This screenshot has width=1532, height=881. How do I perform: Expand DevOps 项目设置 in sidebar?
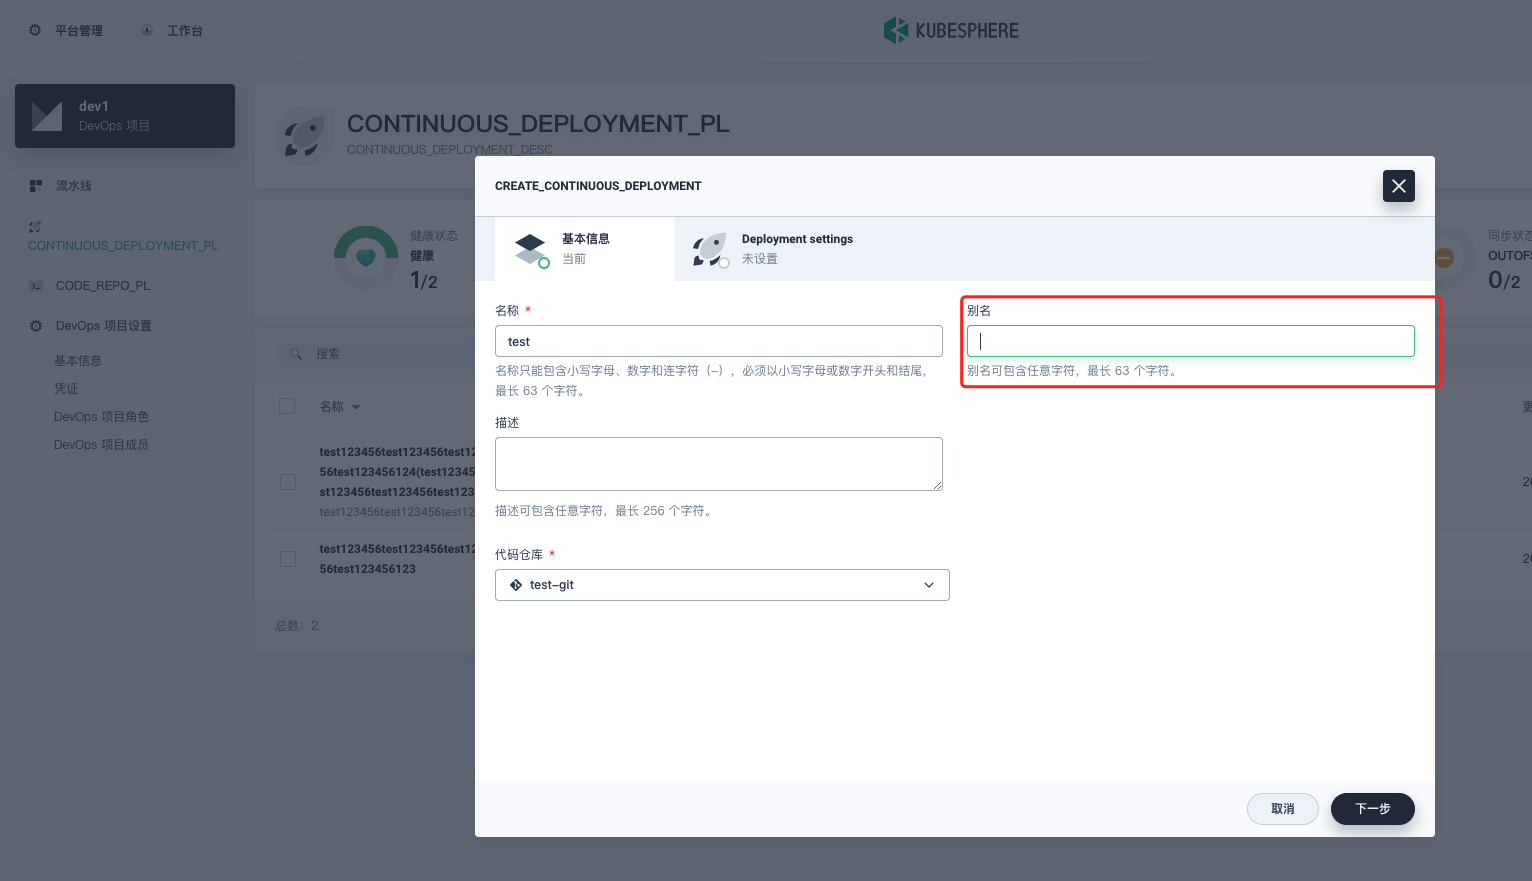104,326
